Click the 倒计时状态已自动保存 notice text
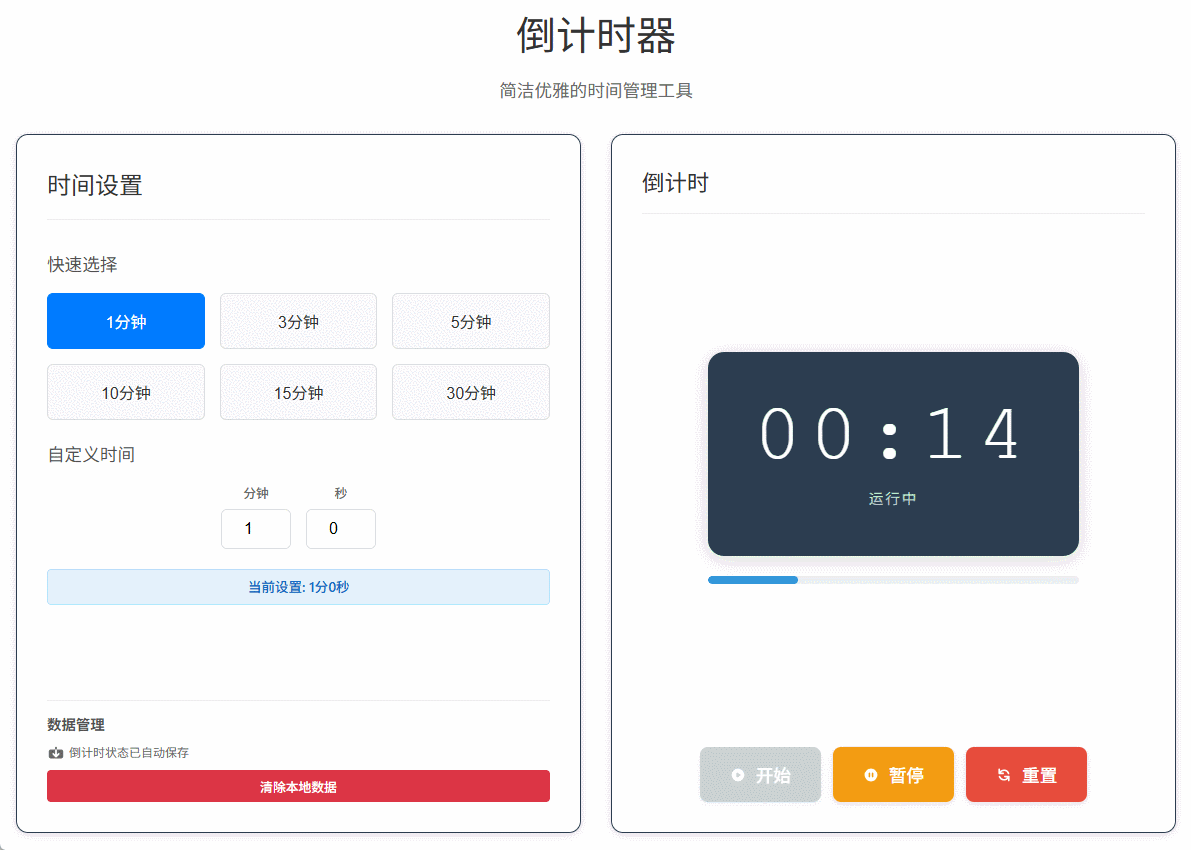 129,753
